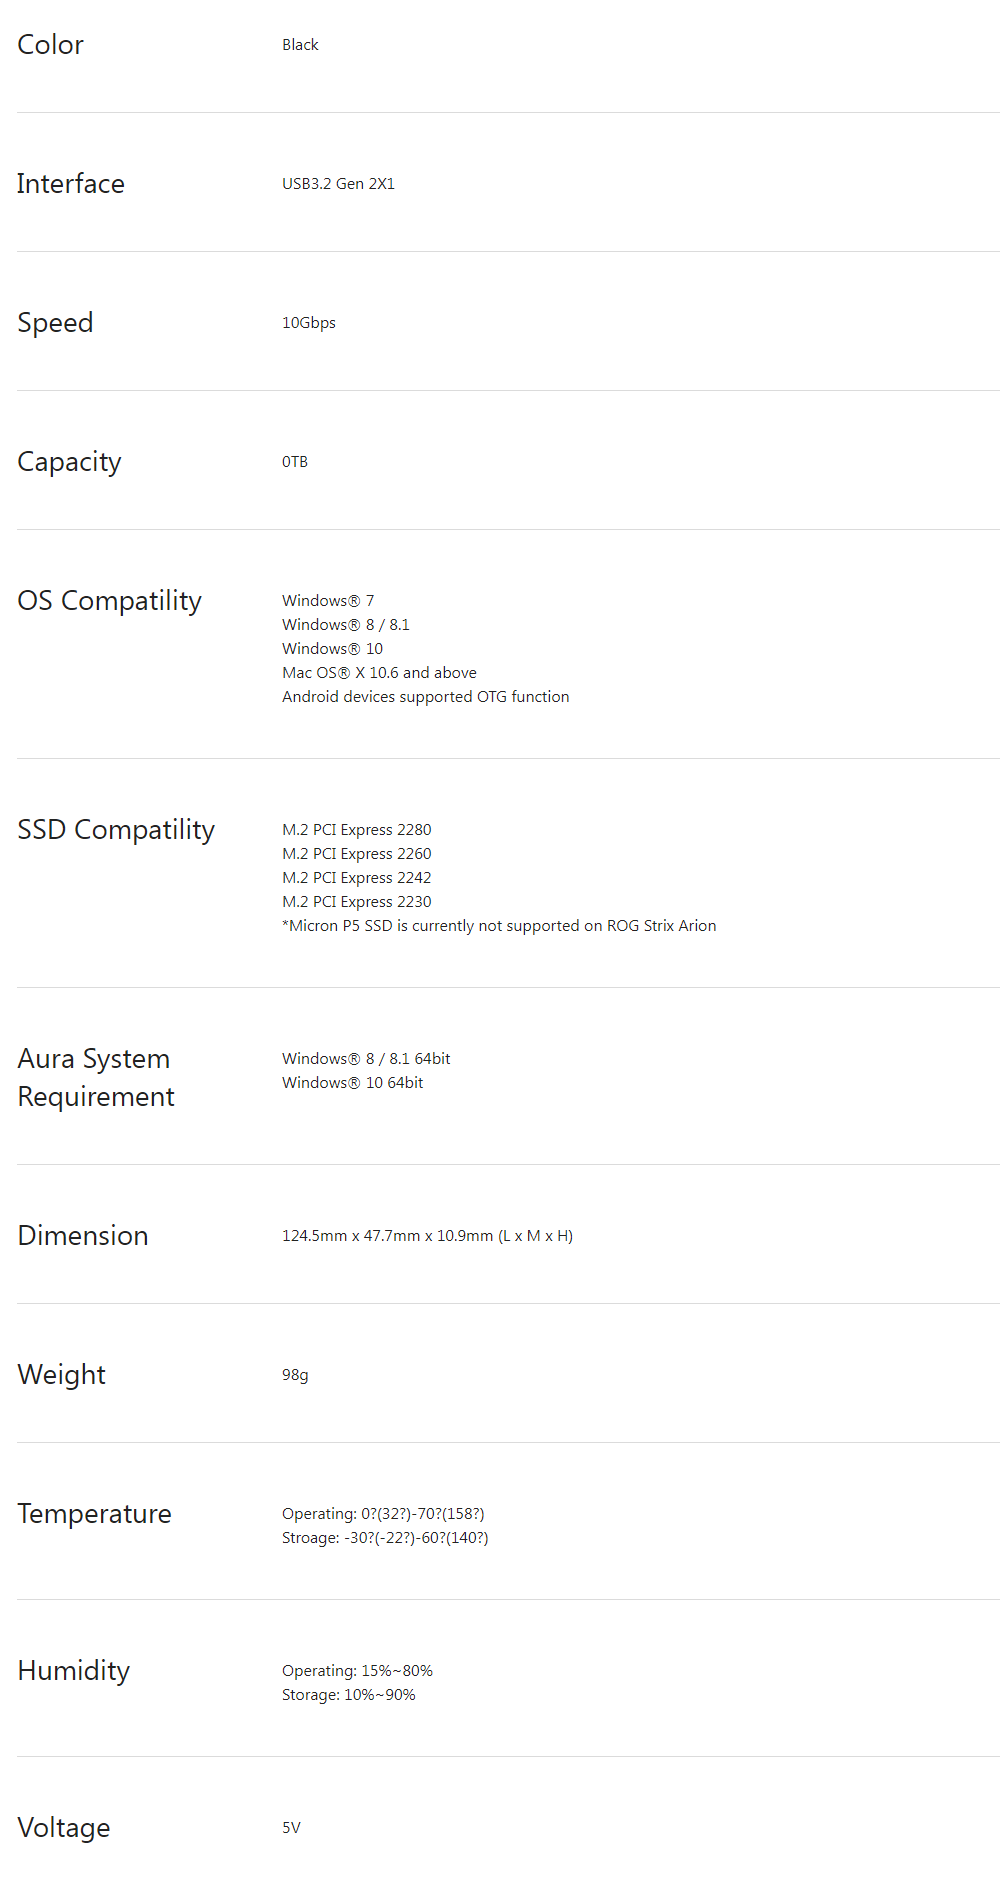Image resolution: width=1000 pixels, height=1888 pixels.
Task: Click the Interface row heading
Action: (70, 184)
